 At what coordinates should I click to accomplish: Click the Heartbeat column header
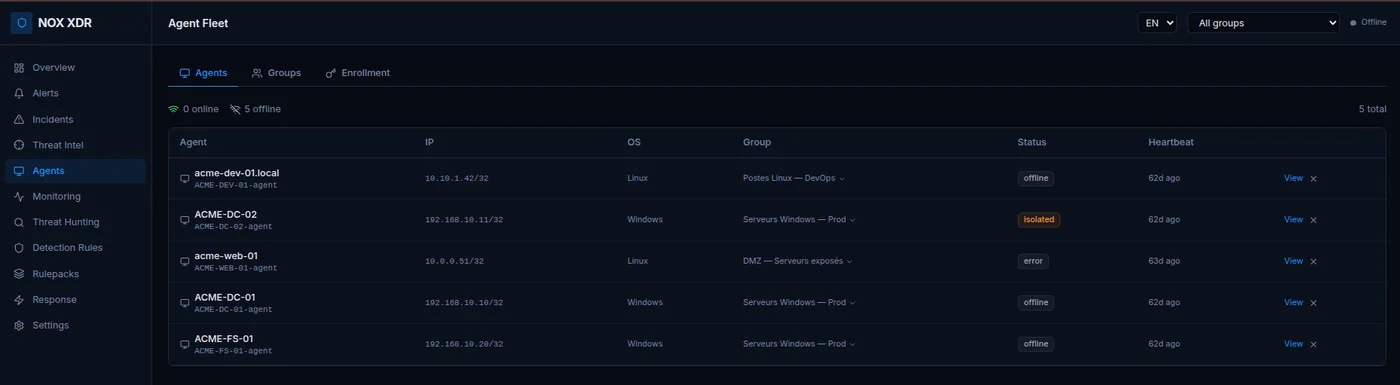coord(1171,142)
